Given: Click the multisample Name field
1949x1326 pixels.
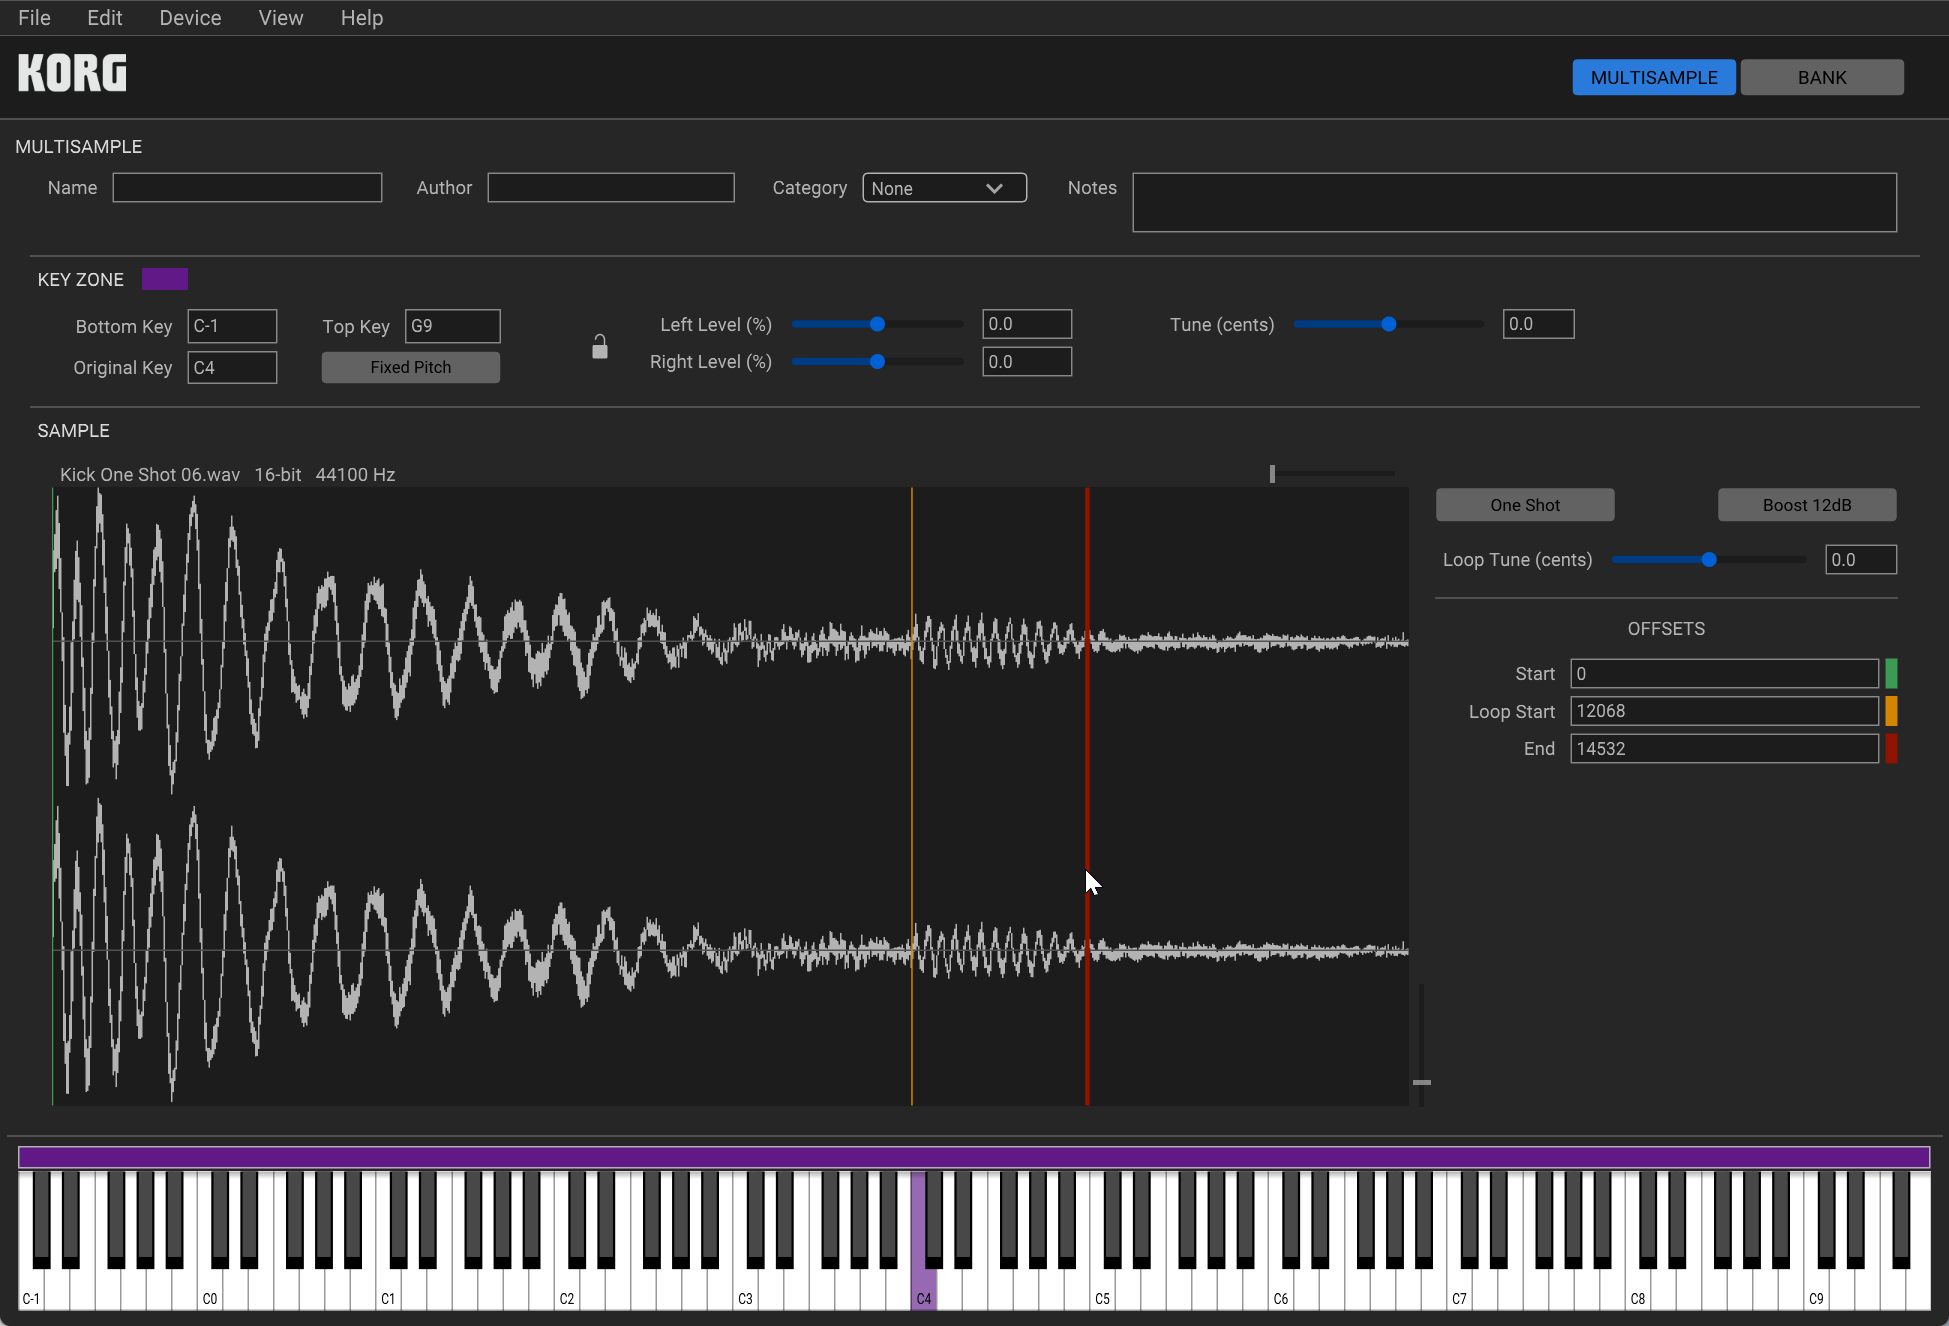Looking at the screenshot, I should coord(247,188).
